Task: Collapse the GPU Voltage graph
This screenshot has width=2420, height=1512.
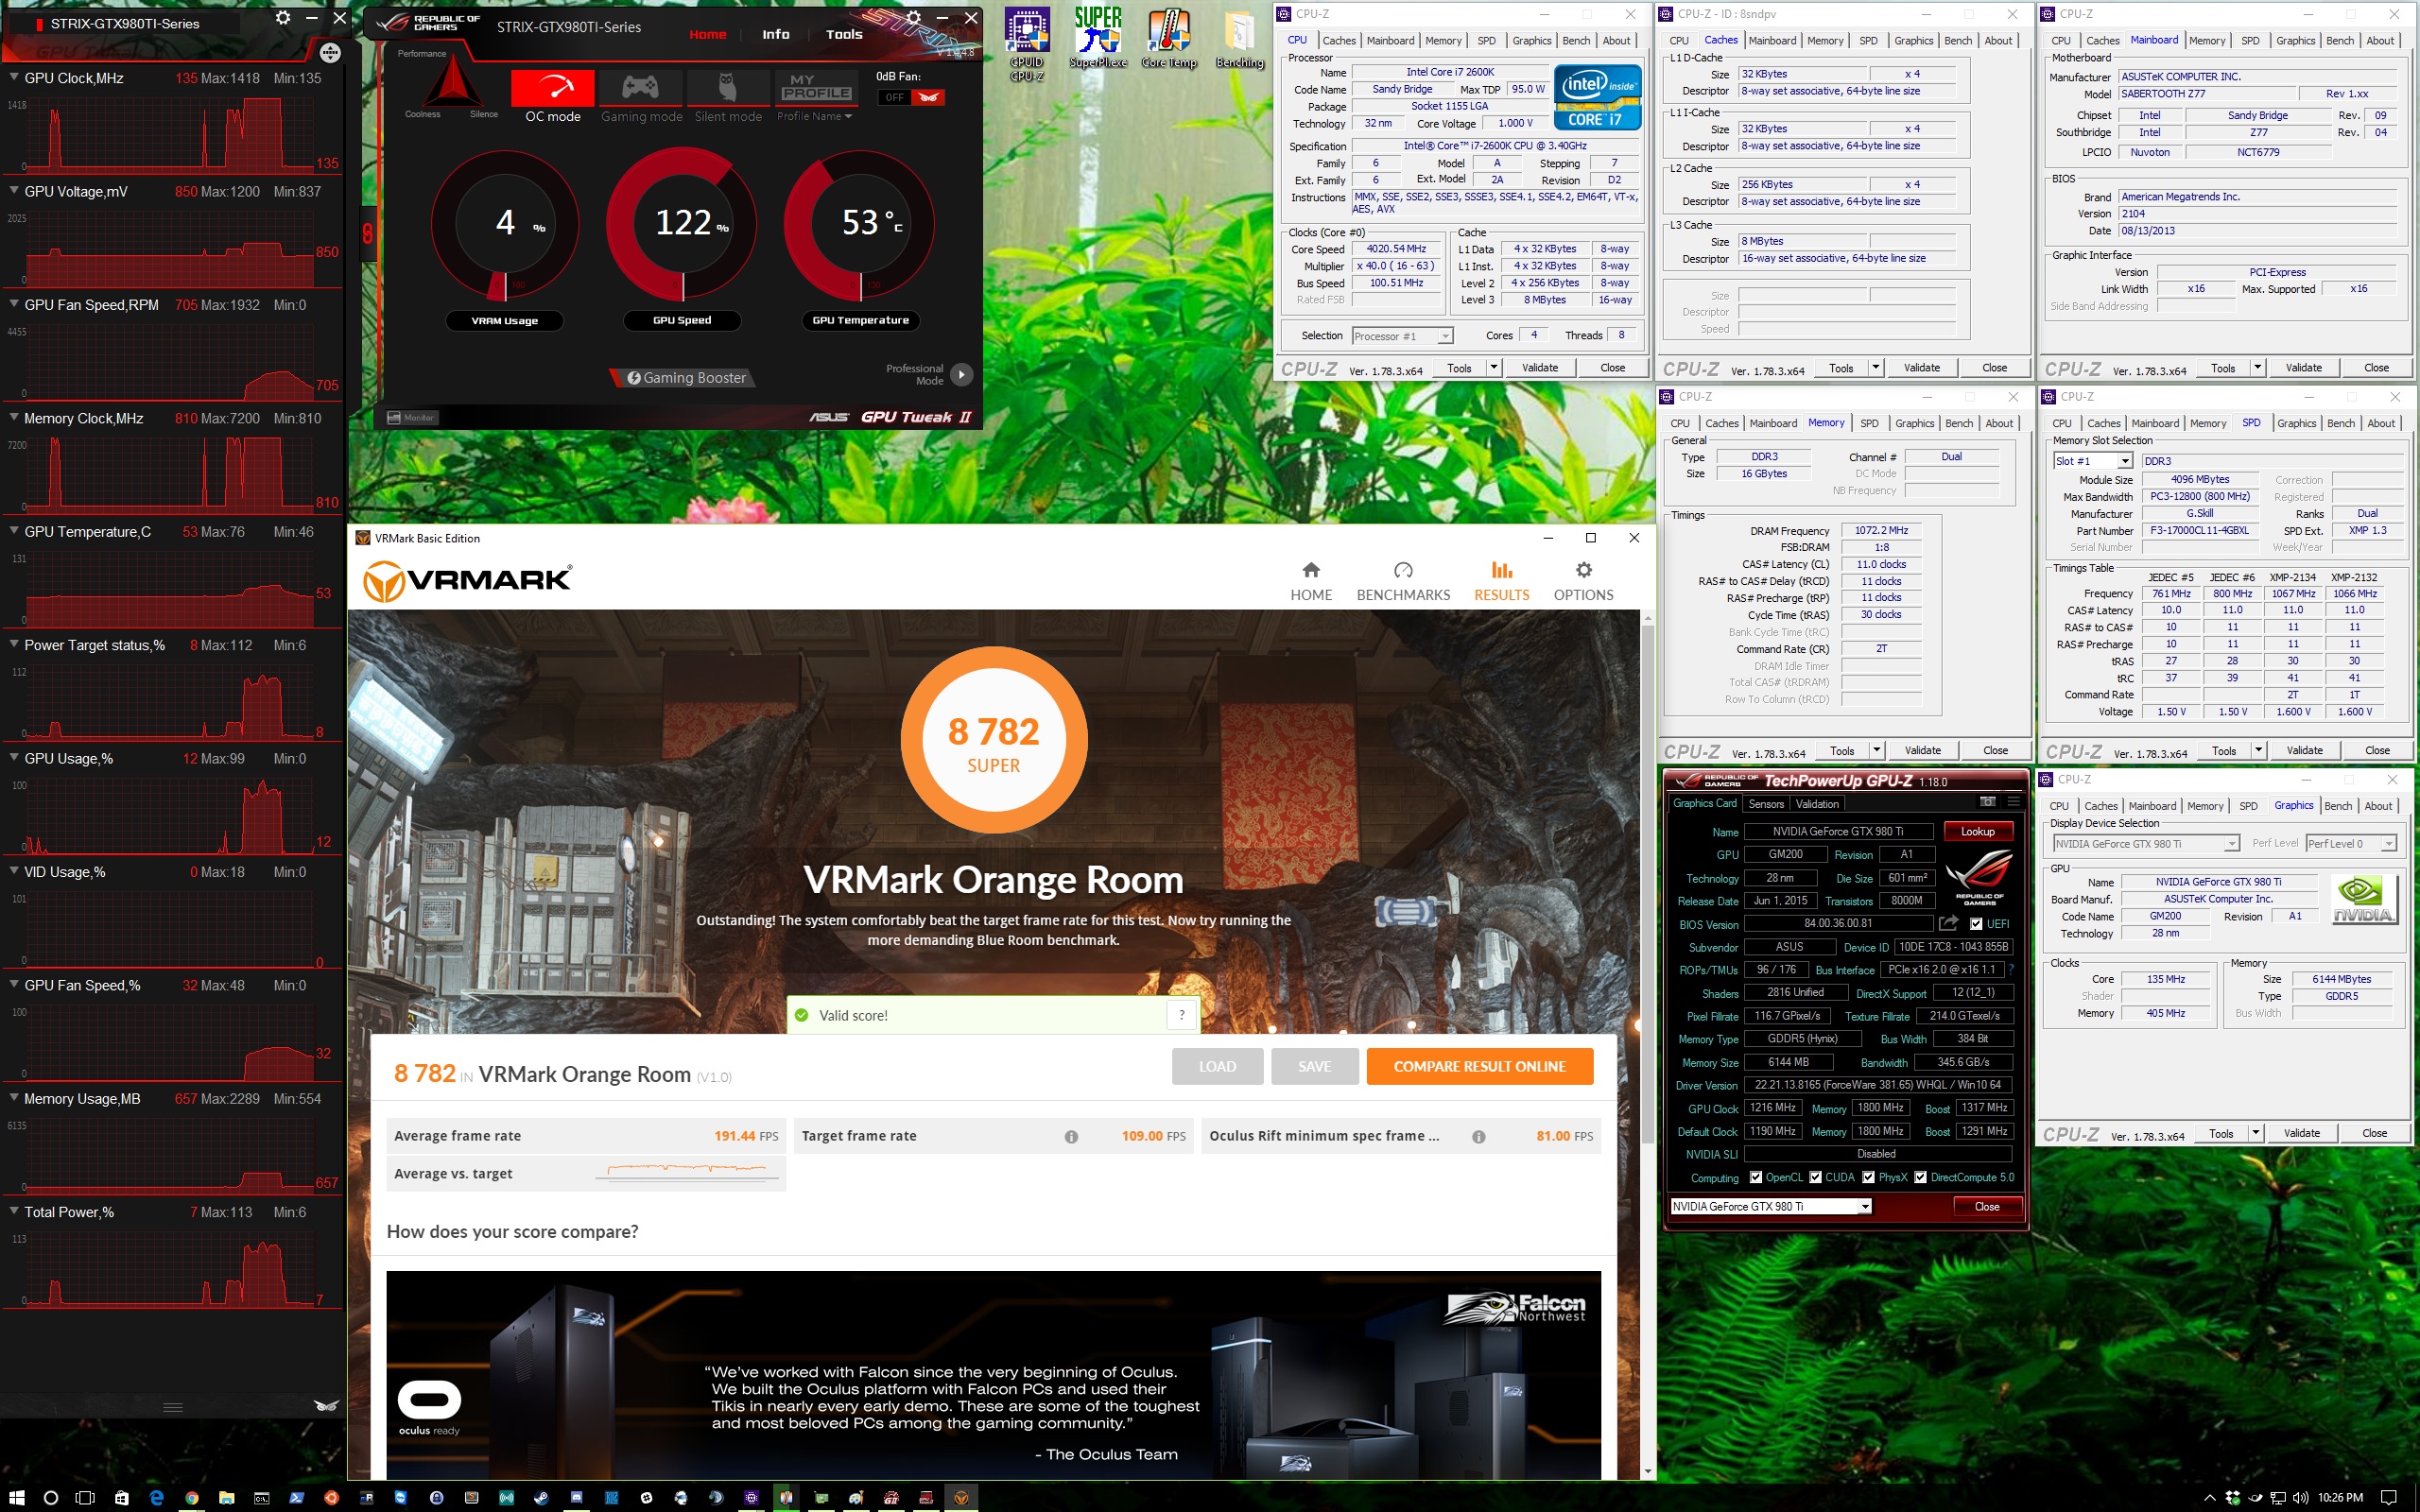Action: coord(14,191)
